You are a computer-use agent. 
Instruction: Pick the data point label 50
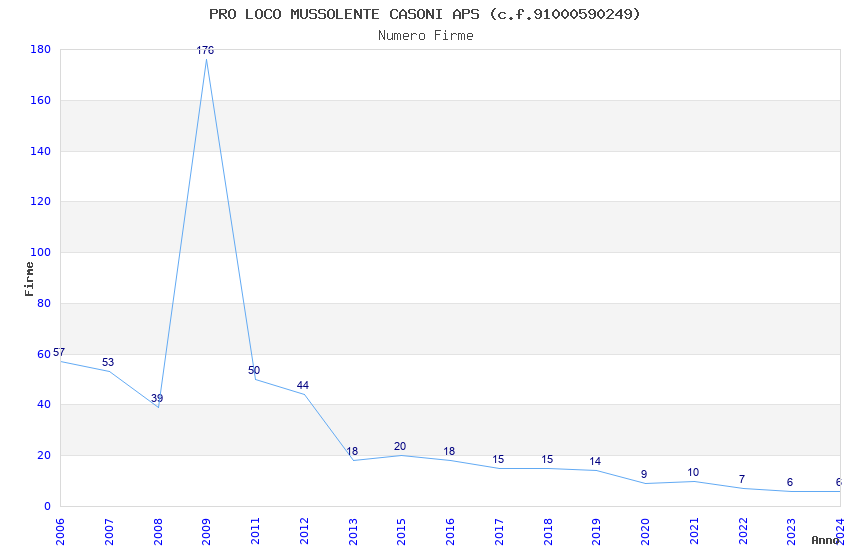pos(254,370)
